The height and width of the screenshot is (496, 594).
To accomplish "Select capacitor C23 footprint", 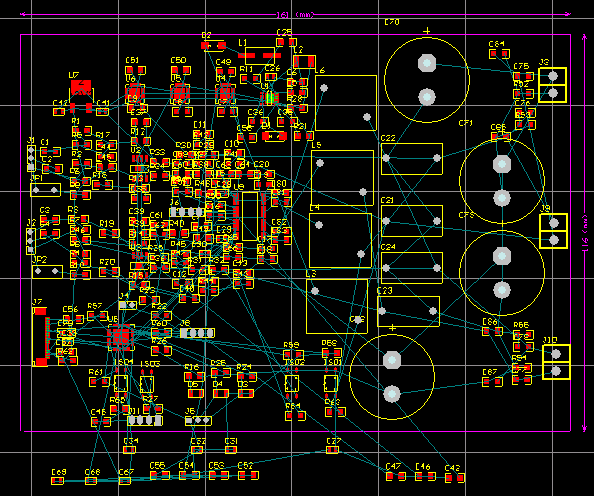I will pyautogui.click(x=408, y=311).
